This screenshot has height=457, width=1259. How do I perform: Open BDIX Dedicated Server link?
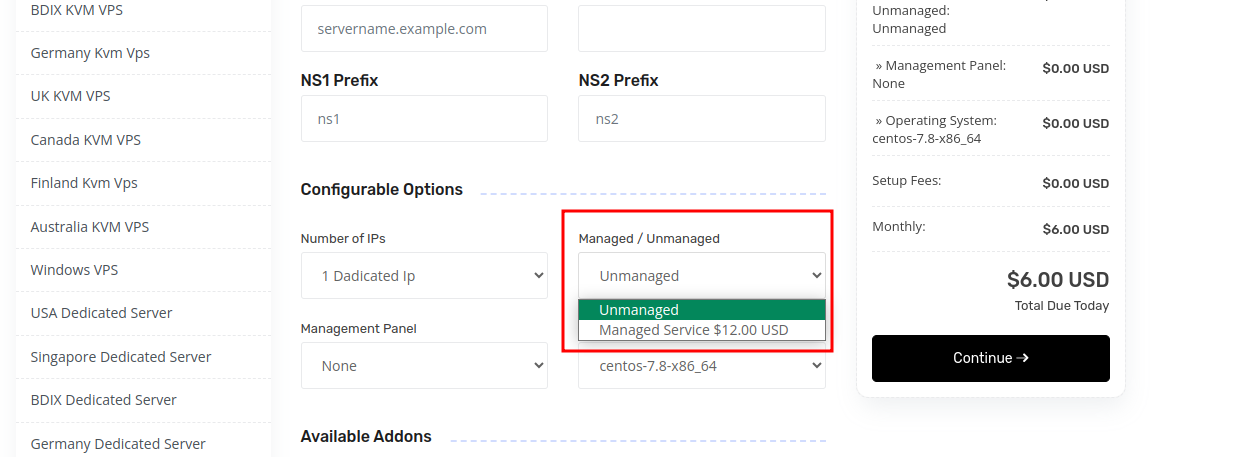coord(103,400)
